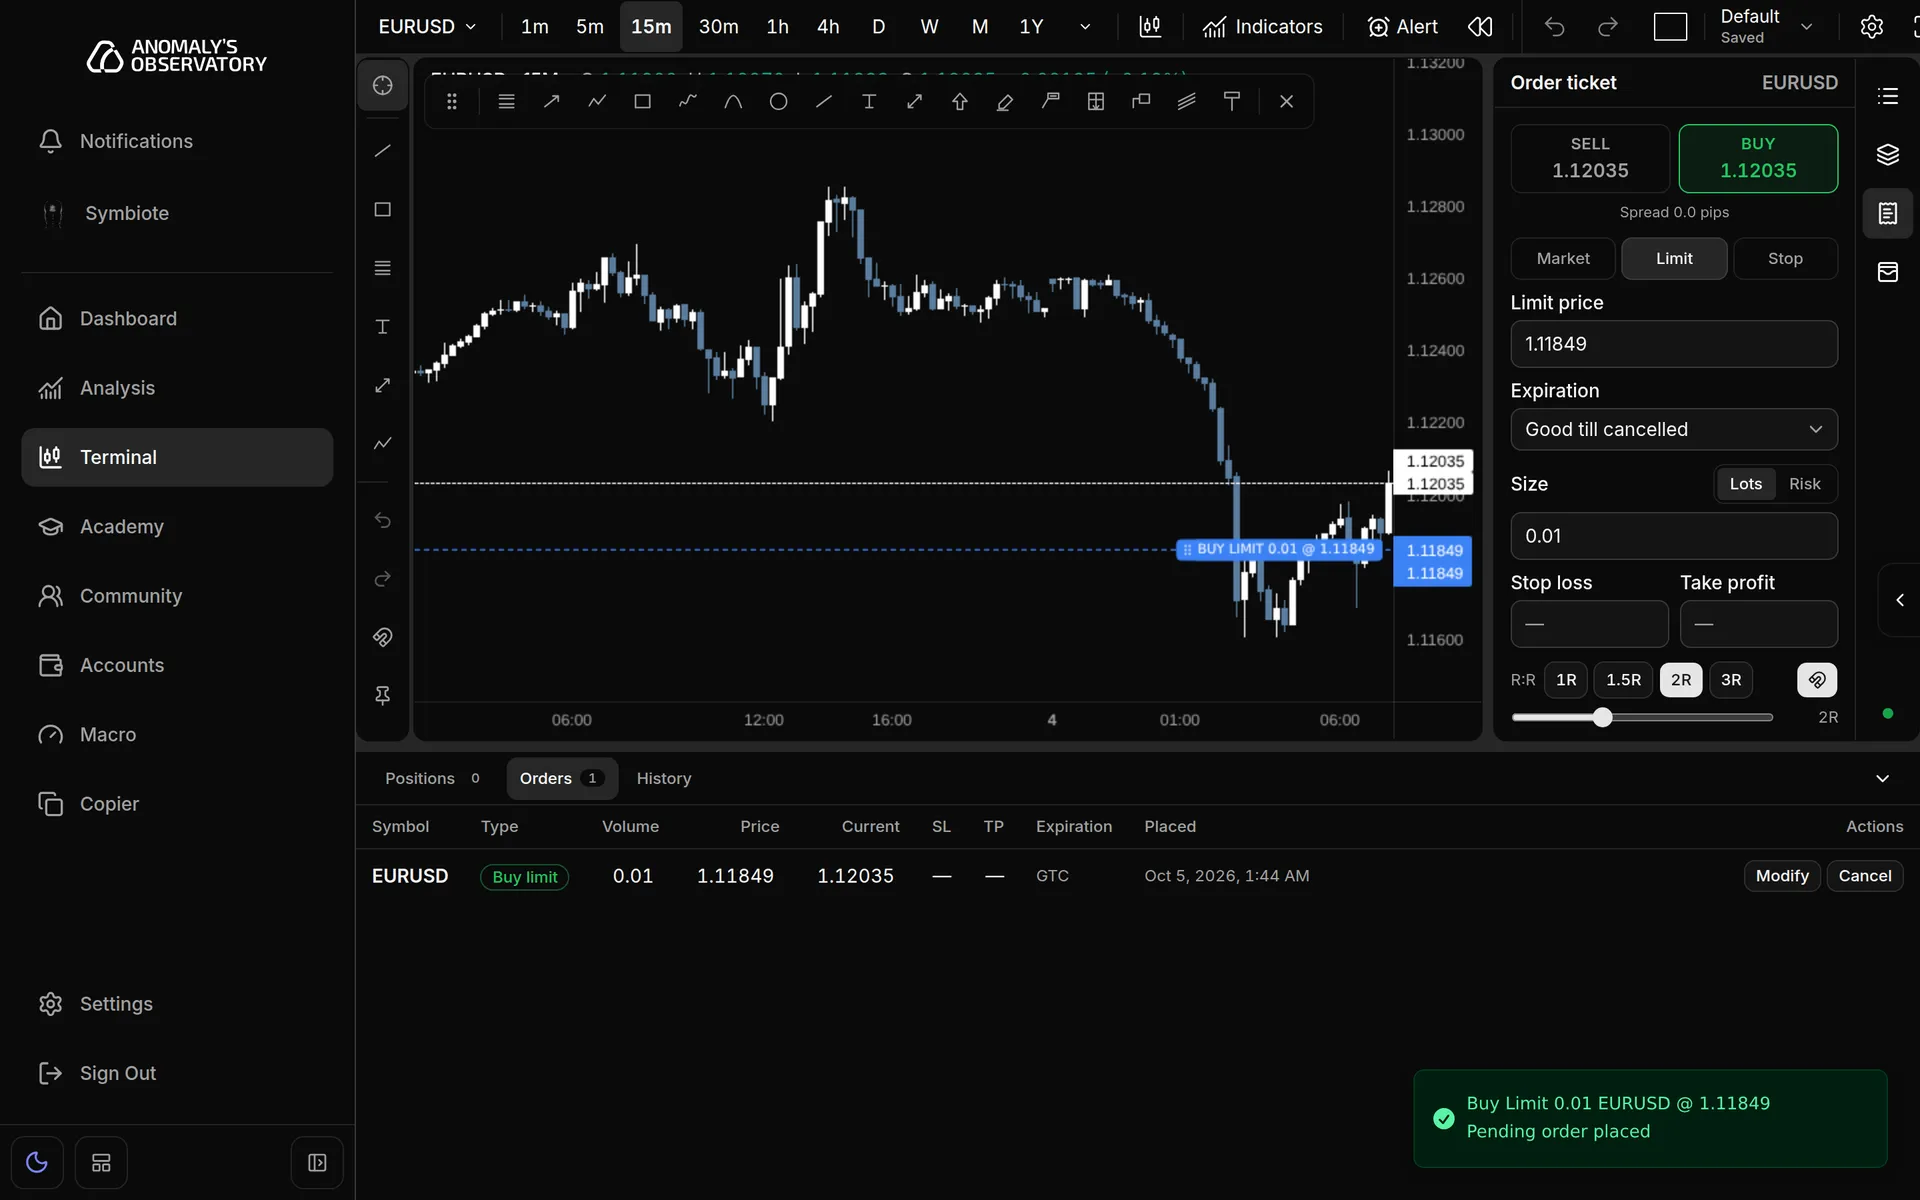Click the BUY 1.12035 button
The image size is (1920, 1200).
pos(1757,158)
